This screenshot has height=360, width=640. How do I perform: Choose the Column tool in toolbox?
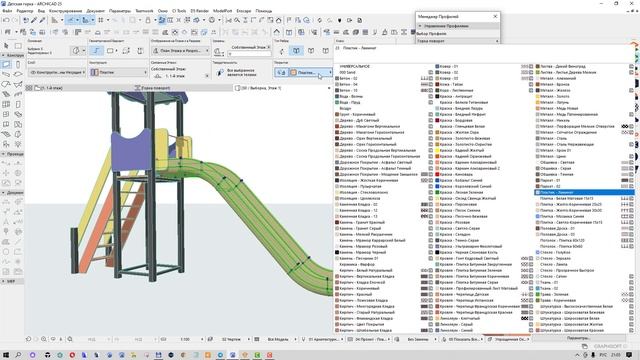[x=18, y=64]
